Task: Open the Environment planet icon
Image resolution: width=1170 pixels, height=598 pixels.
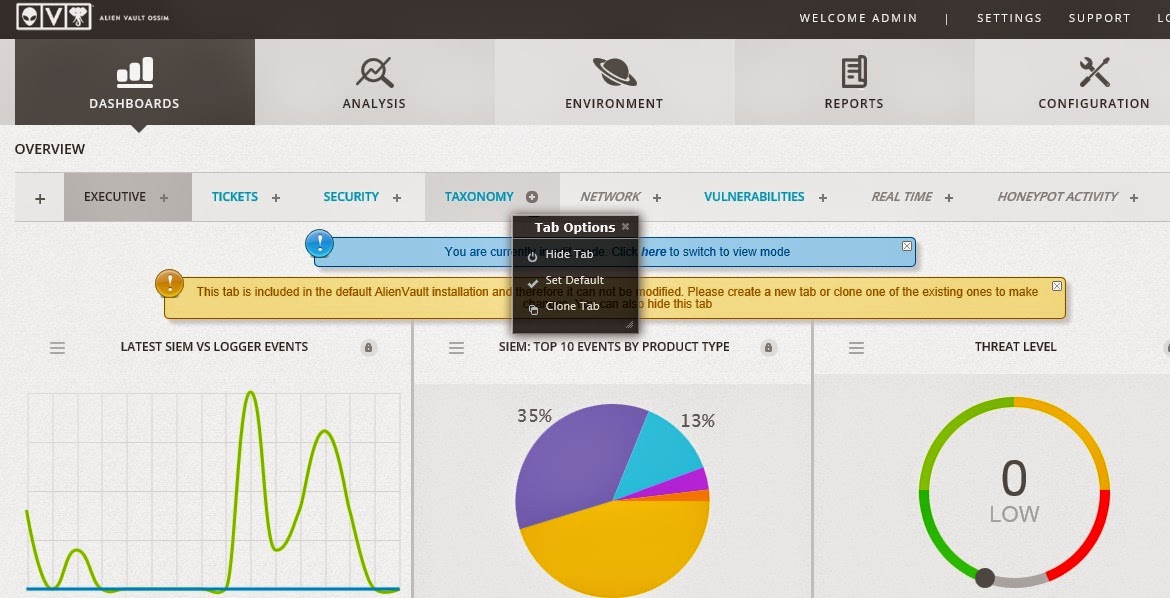Action: tap(614, 72)
